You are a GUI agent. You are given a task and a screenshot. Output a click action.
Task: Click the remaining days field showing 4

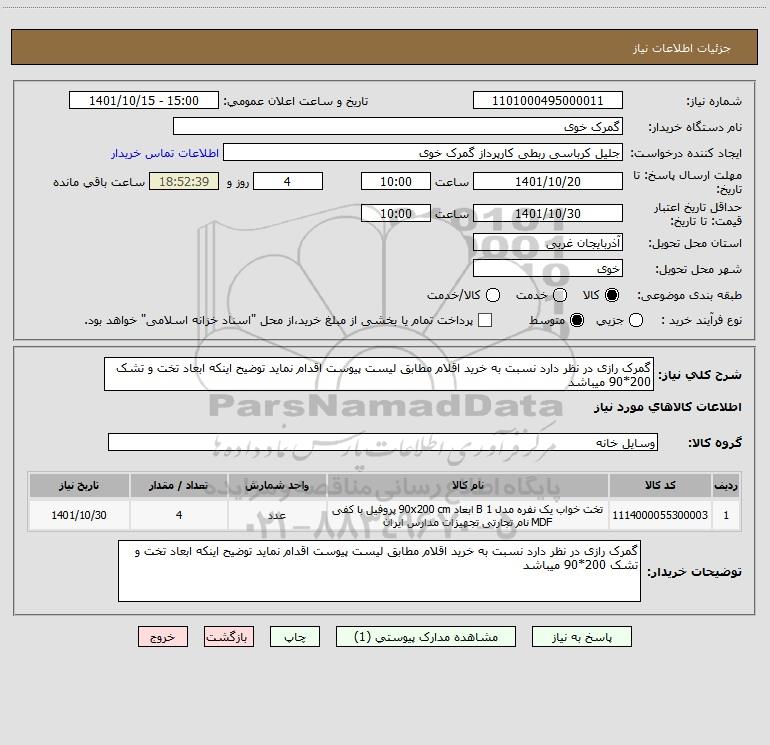pyautogui.click(x=288, y=181)
